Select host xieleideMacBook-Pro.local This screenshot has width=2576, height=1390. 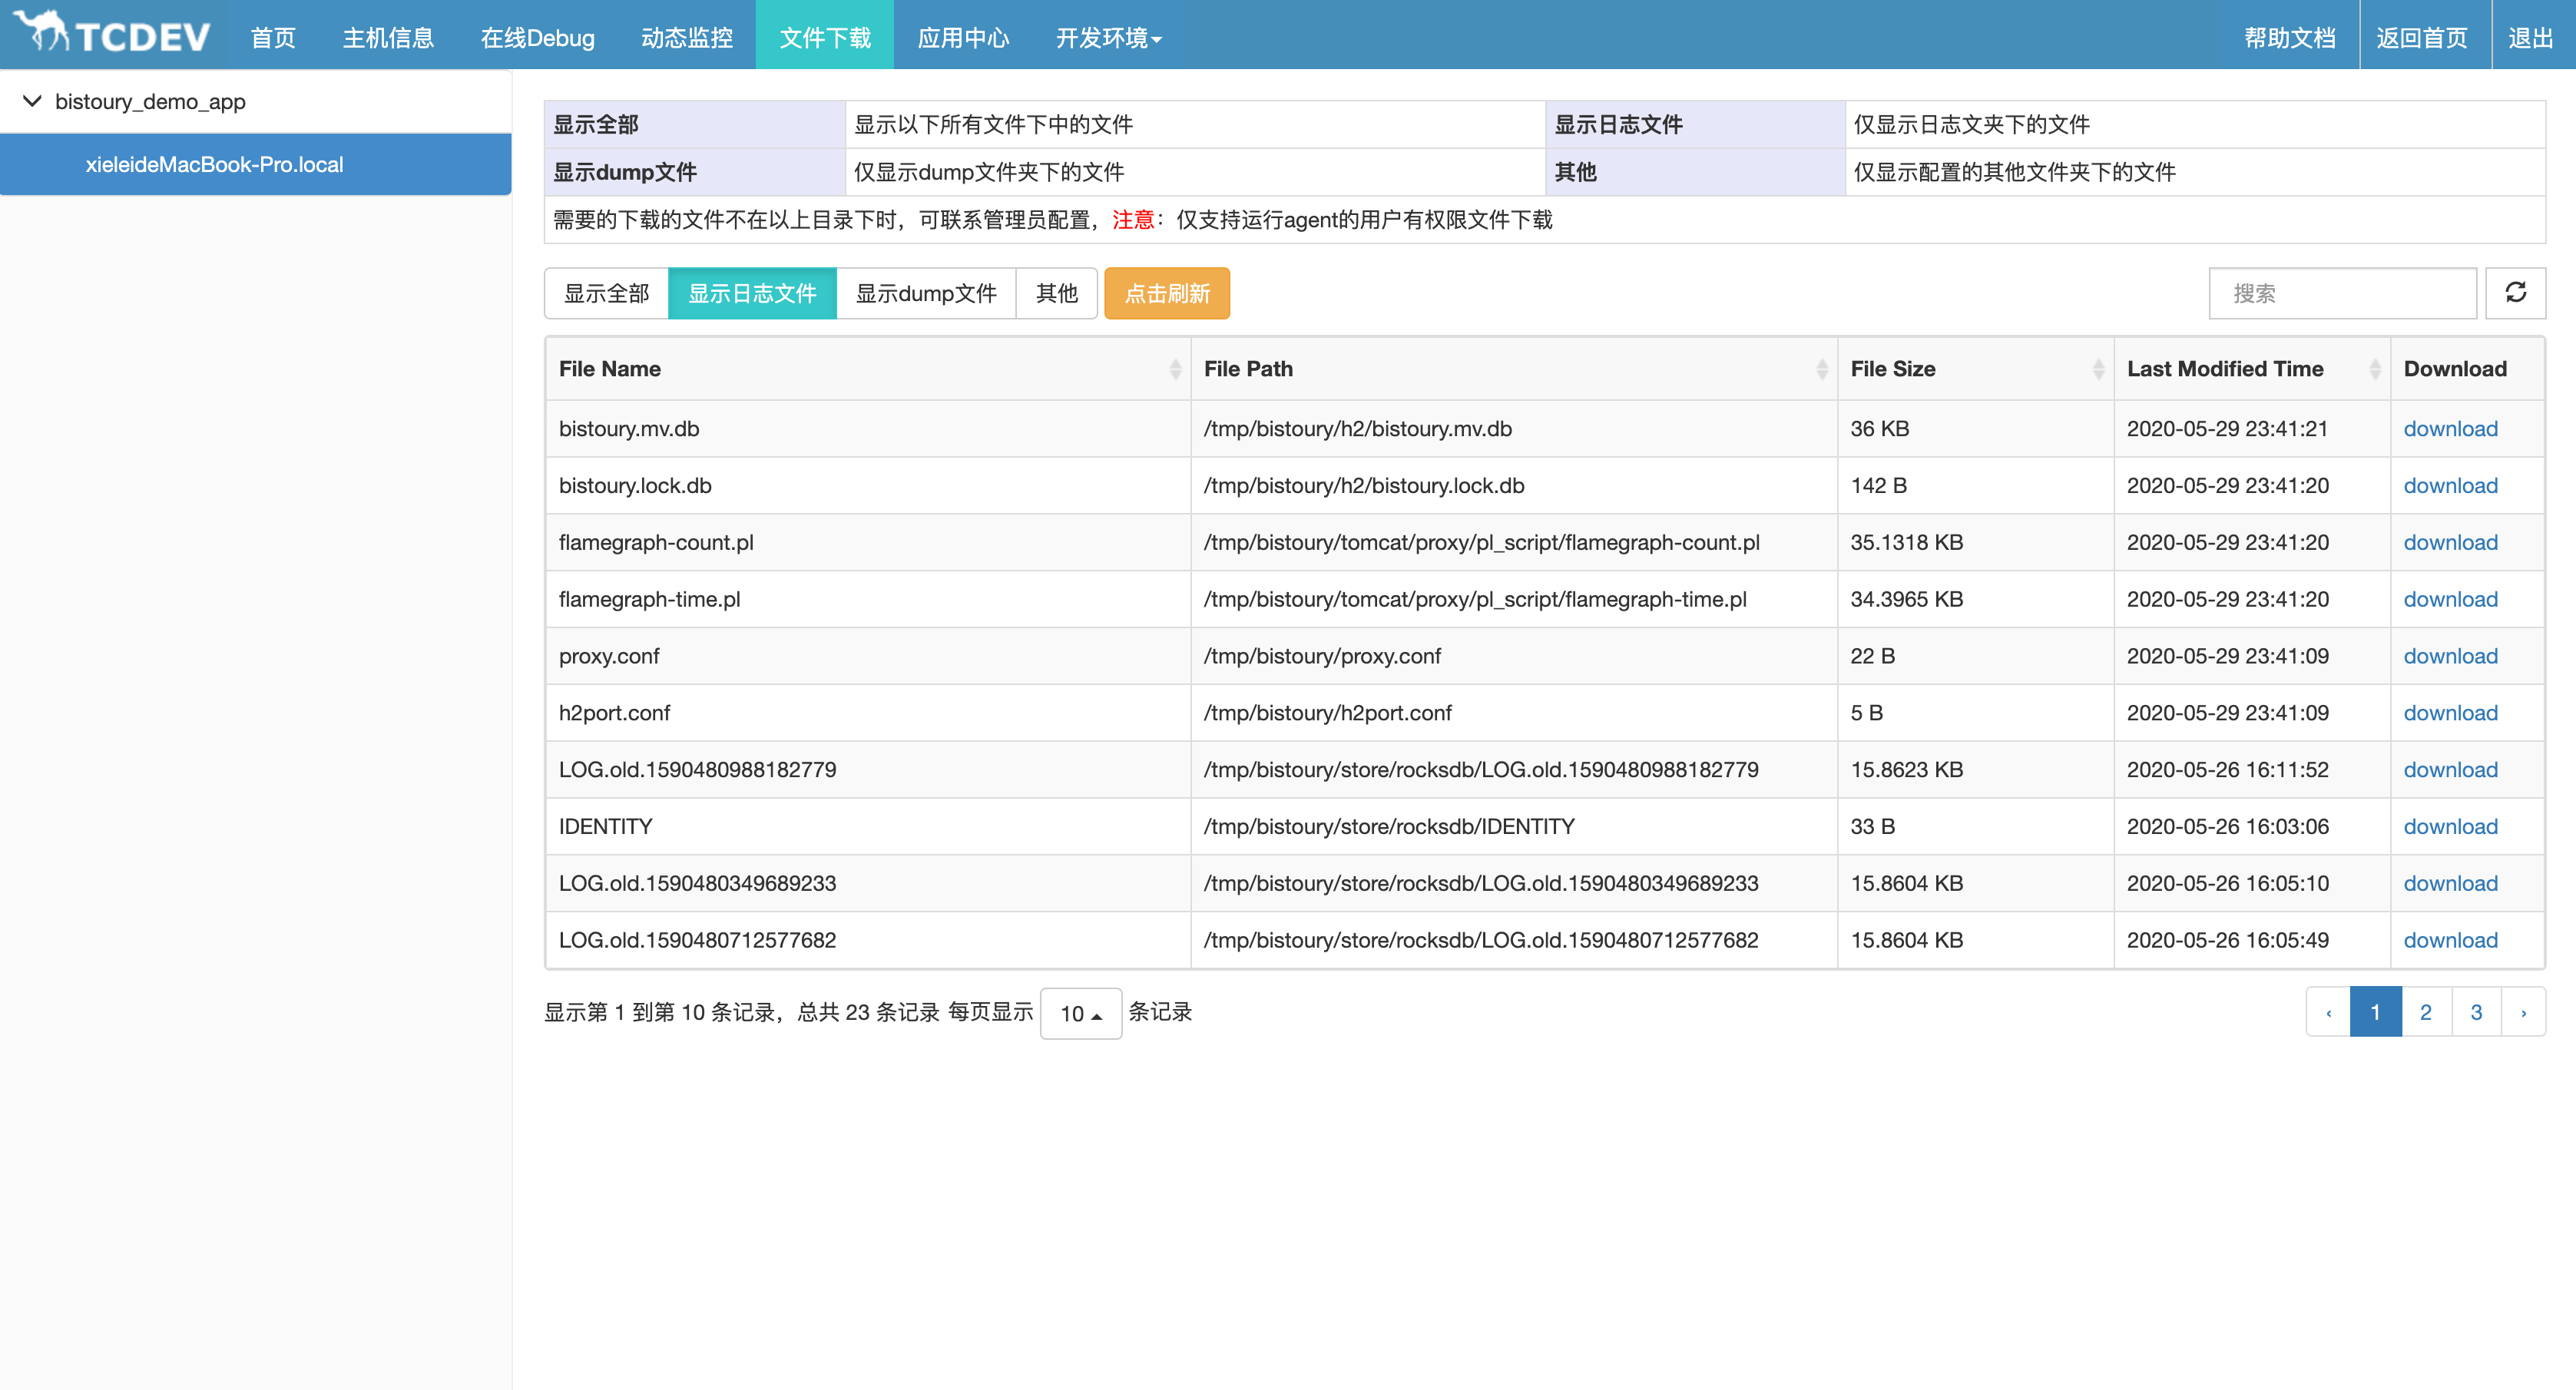click(214, 164)
